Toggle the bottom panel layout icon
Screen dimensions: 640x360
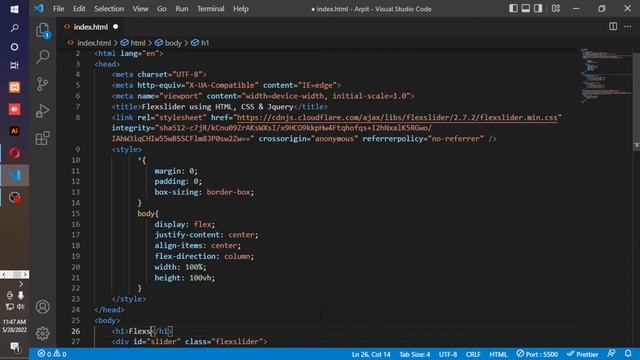click(x=526, y=8)
